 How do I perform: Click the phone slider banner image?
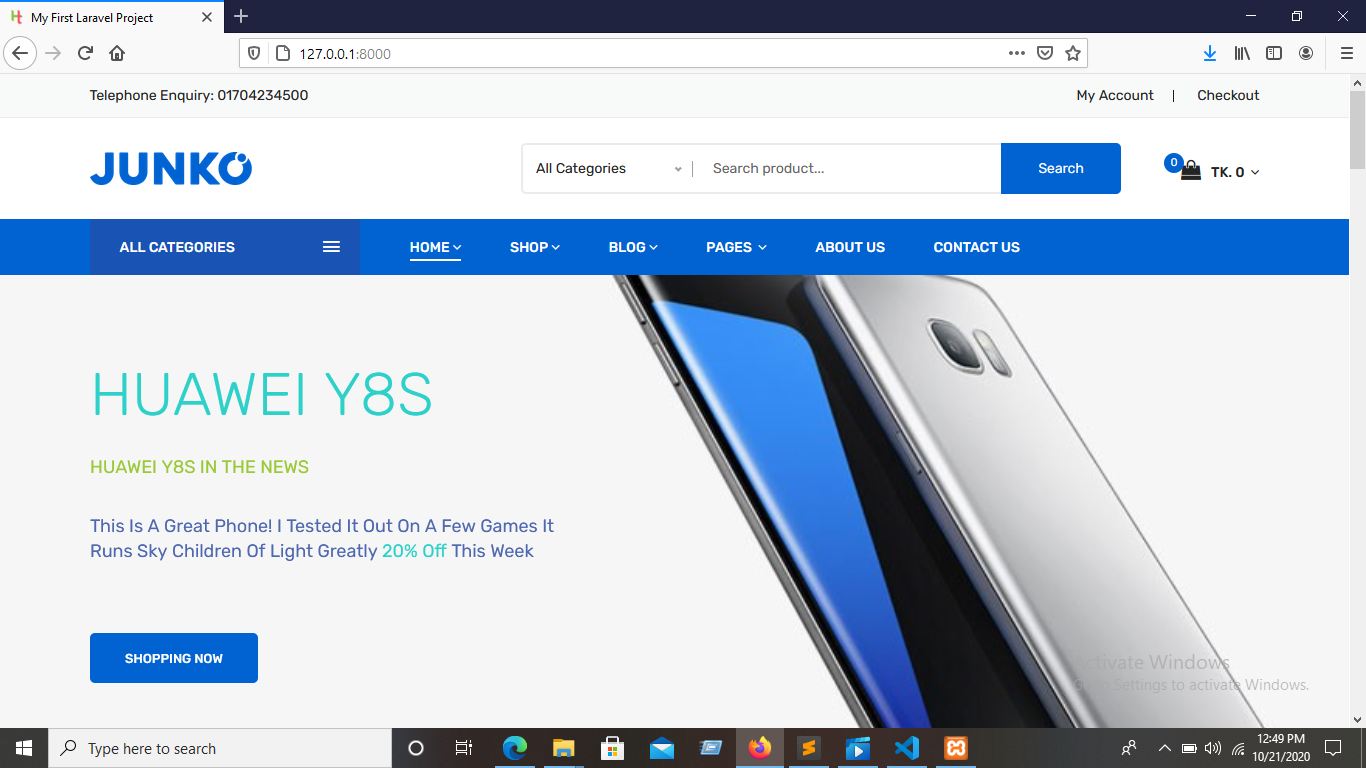(x=940, y=500)
